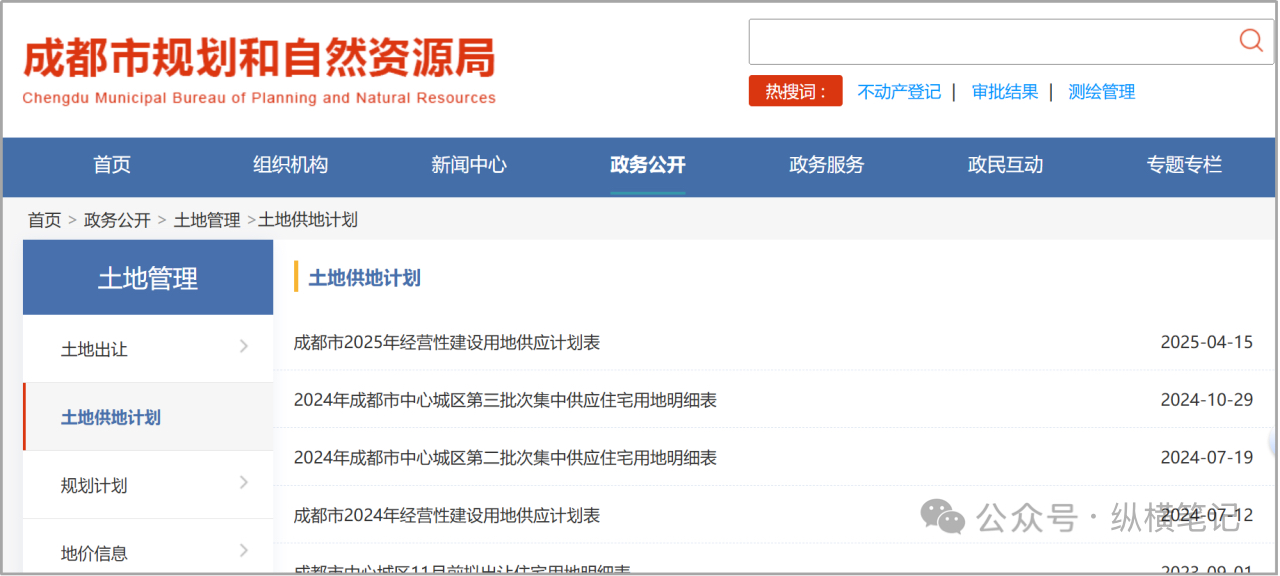Image resolution: width=1280 pixels, height=576 pixels.
Task: Open 成都市2025年经营性建设用地供应计划表
Action: 447,343
